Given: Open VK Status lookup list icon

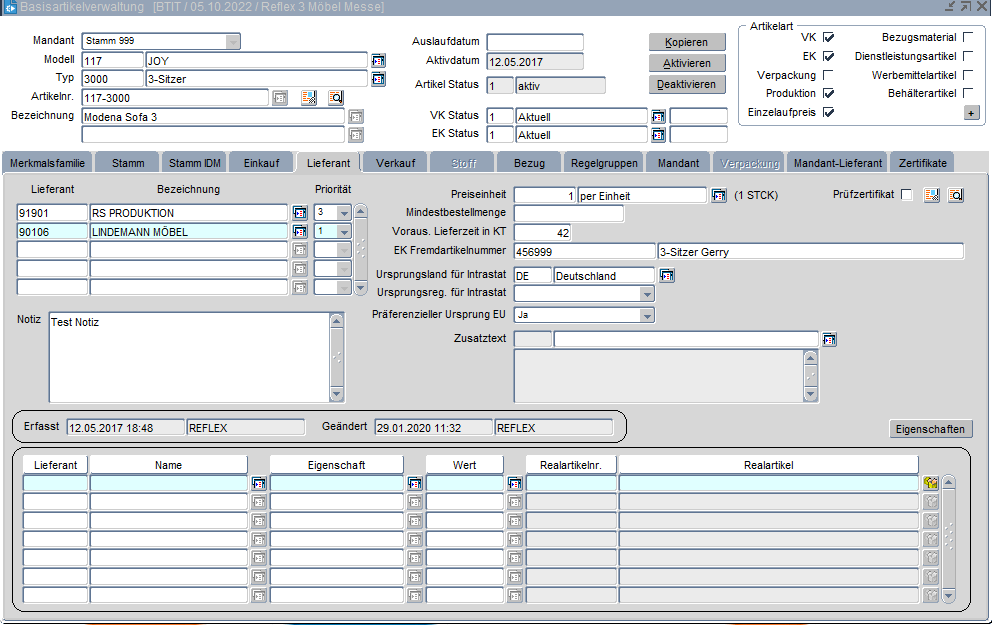Looking at the screenshot, I should click(x=658, y=117).
